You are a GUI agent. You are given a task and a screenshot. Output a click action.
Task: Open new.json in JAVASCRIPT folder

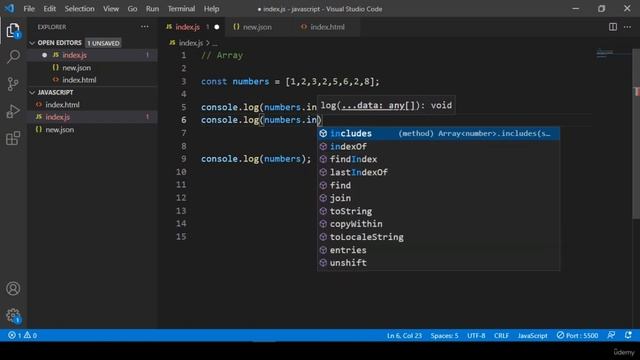click(x=93, y=130)
